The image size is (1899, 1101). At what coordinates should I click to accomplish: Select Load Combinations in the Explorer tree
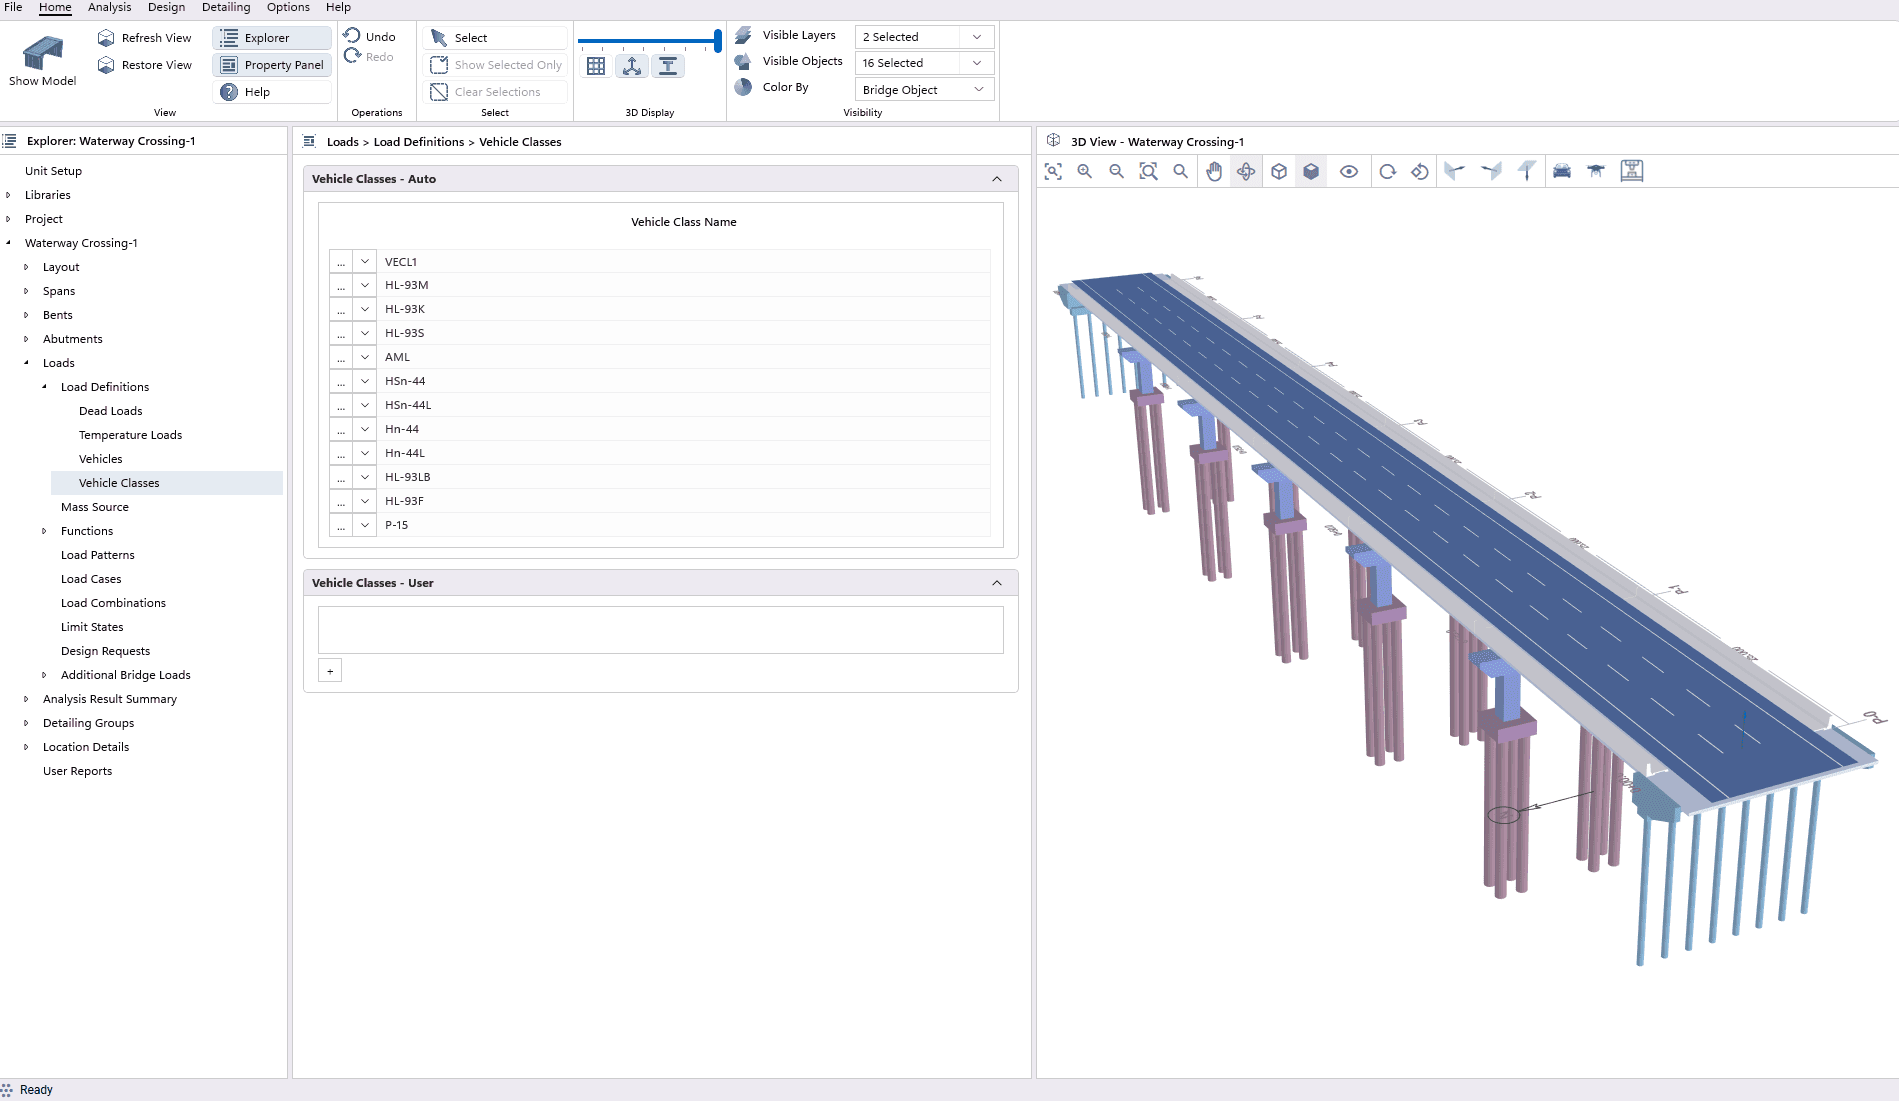113,603
